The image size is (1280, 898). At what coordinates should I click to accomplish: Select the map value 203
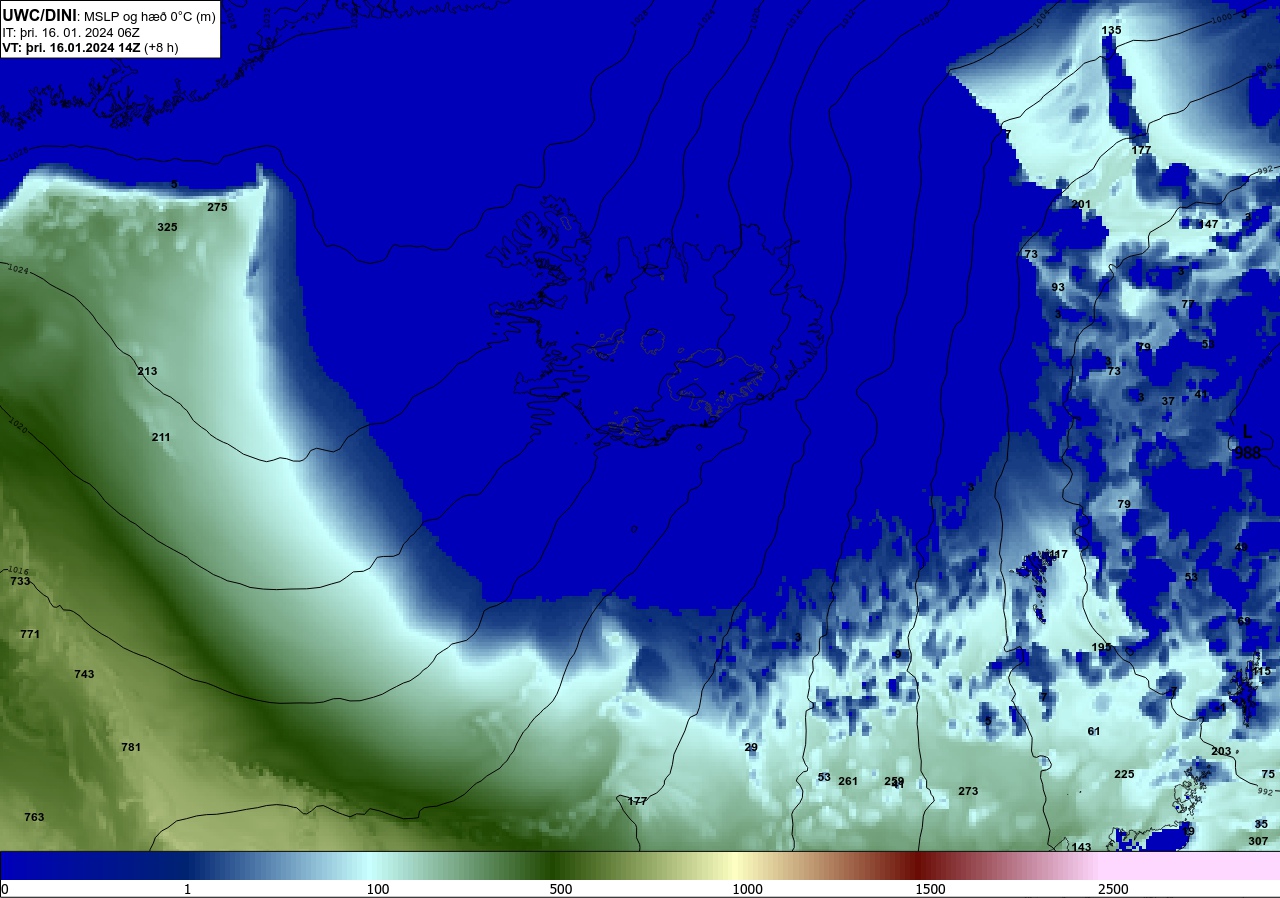tap(1221, 751)
